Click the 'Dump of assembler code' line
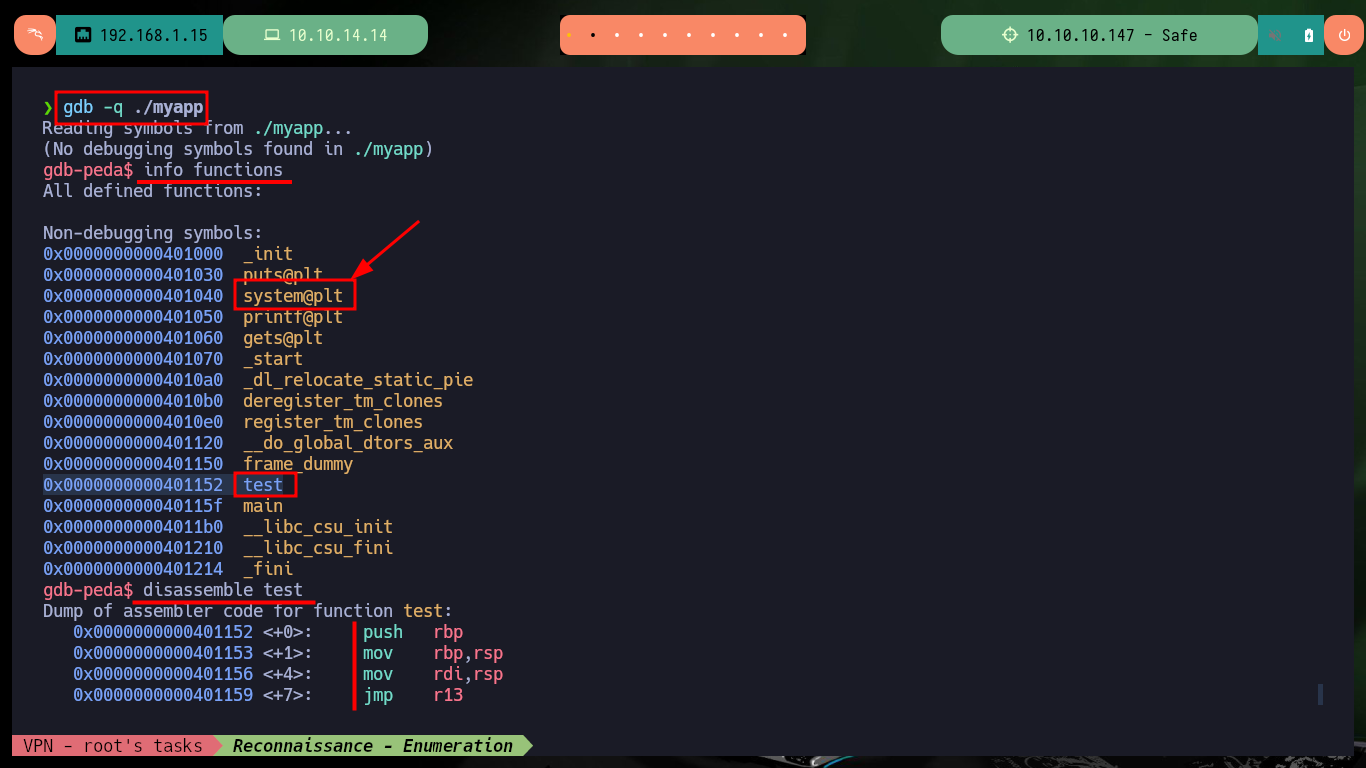The width and height of the screenshot is (1366, 768). pos(248,611)
